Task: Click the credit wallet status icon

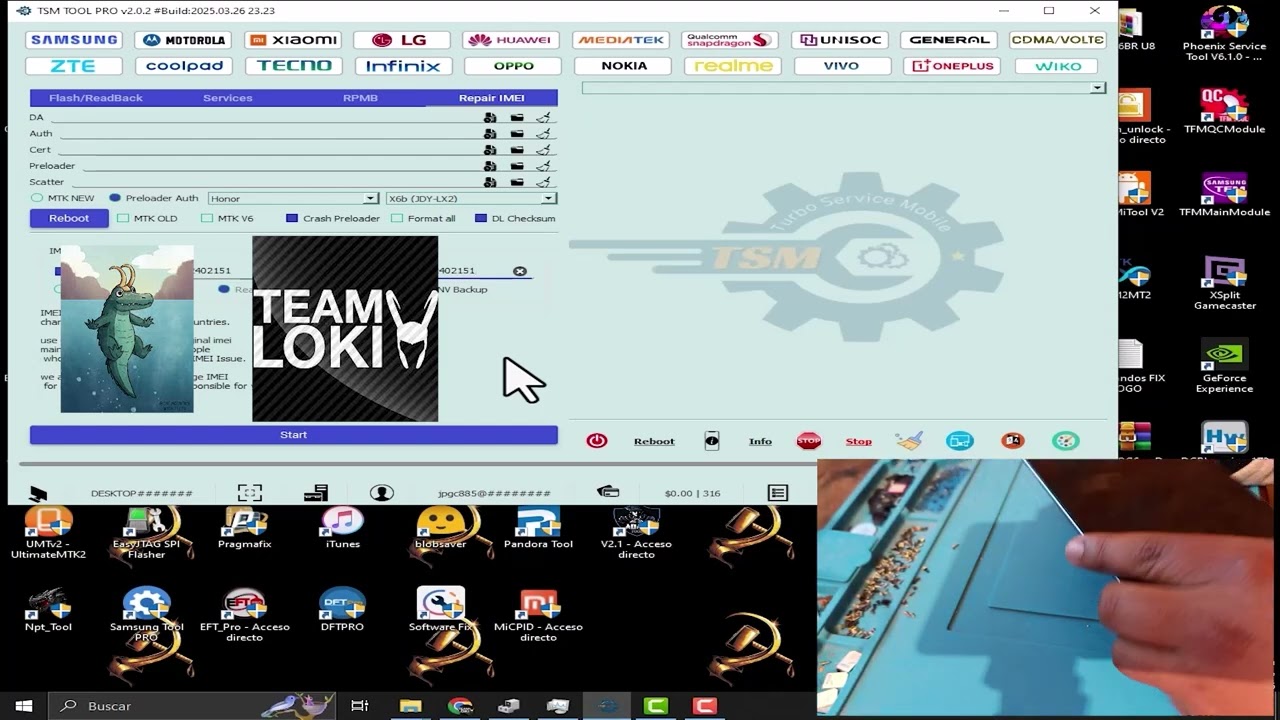Action: point(608,492)
